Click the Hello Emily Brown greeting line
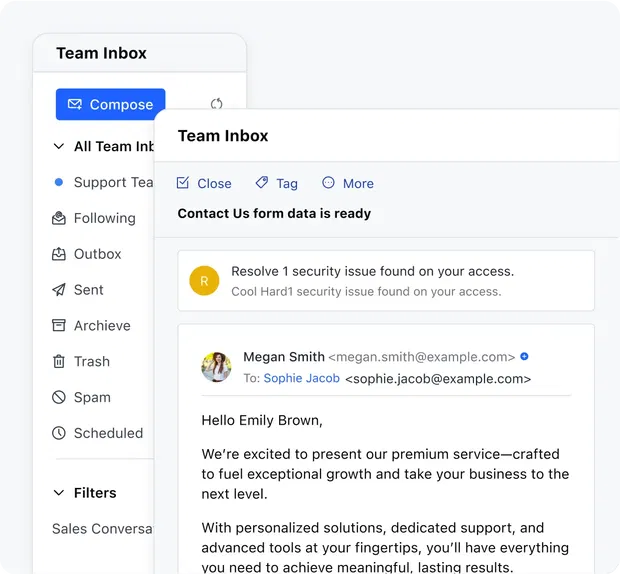620x574 pixels. point(262,420)
